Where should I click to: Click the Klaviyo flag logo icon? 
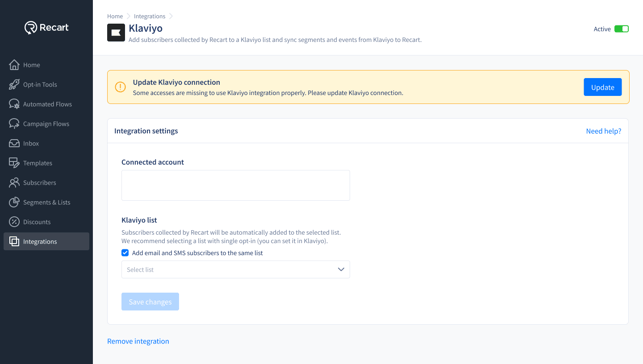point(116,33)
